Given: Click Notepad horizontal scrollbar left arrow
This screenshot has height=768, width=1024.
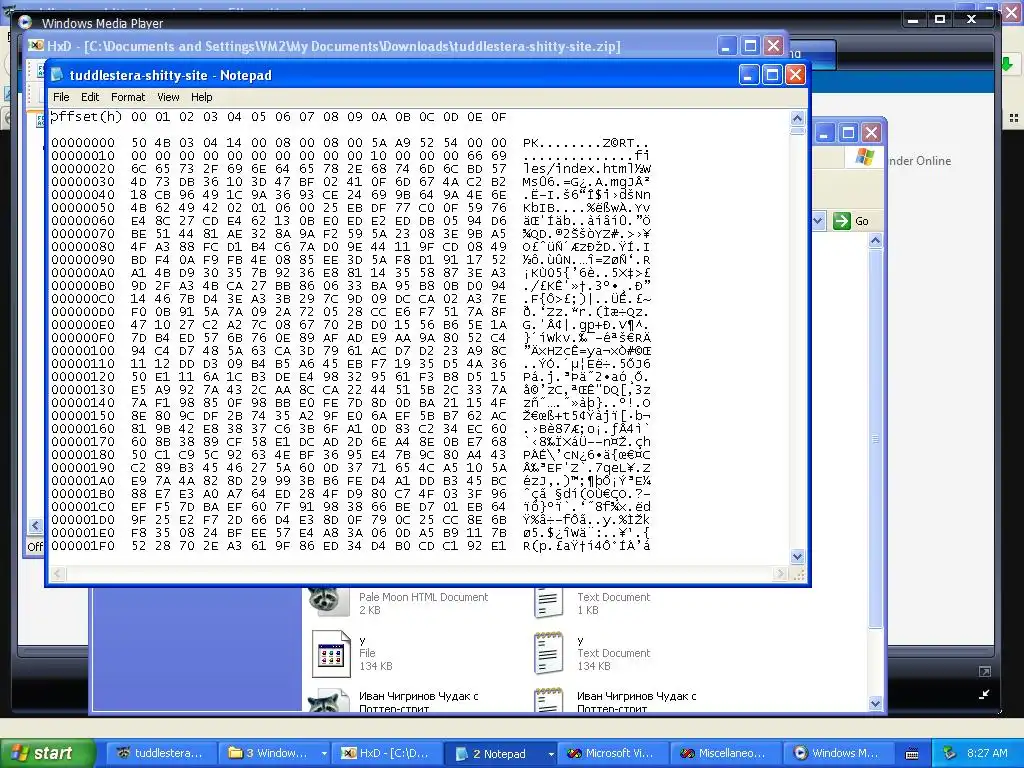Looking at the screenshot, I should click(57, 574).
